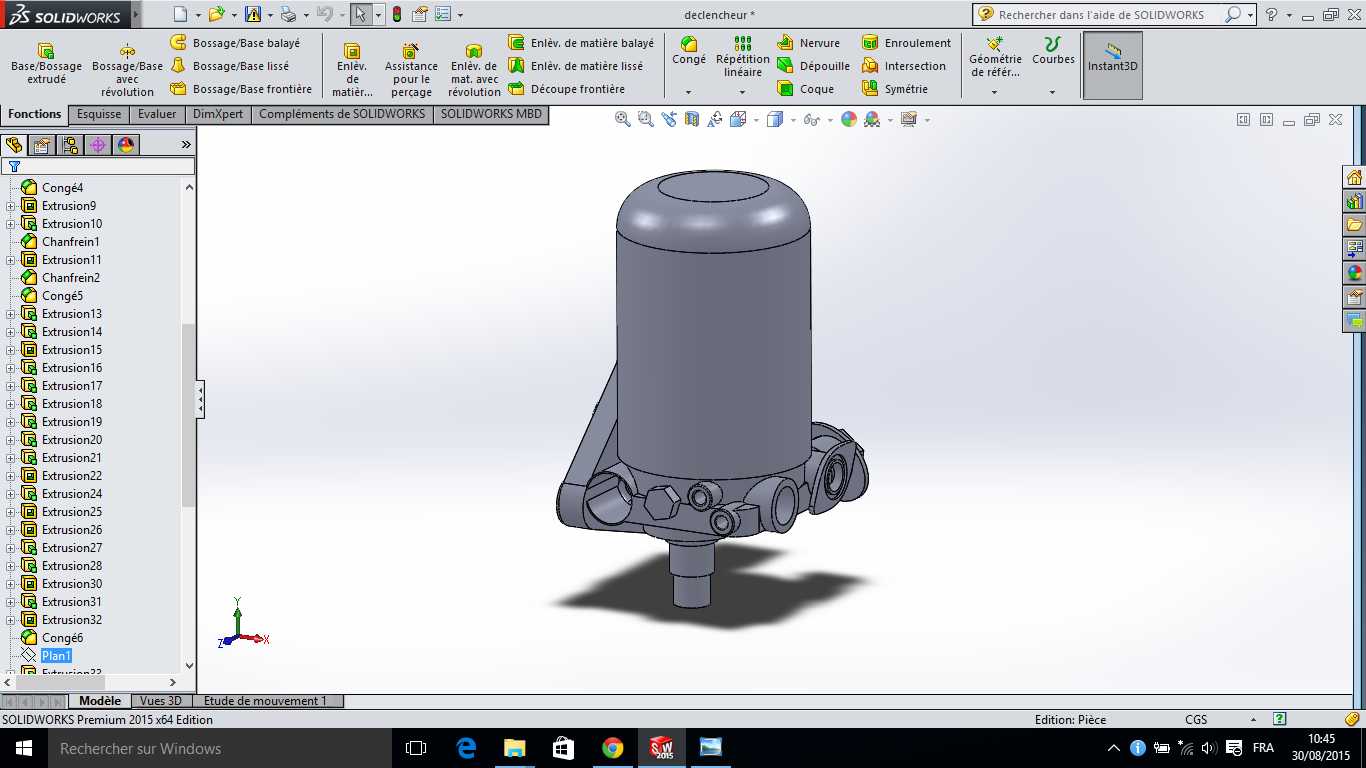Create a new document from quick toolbar

tap(180, 14)
